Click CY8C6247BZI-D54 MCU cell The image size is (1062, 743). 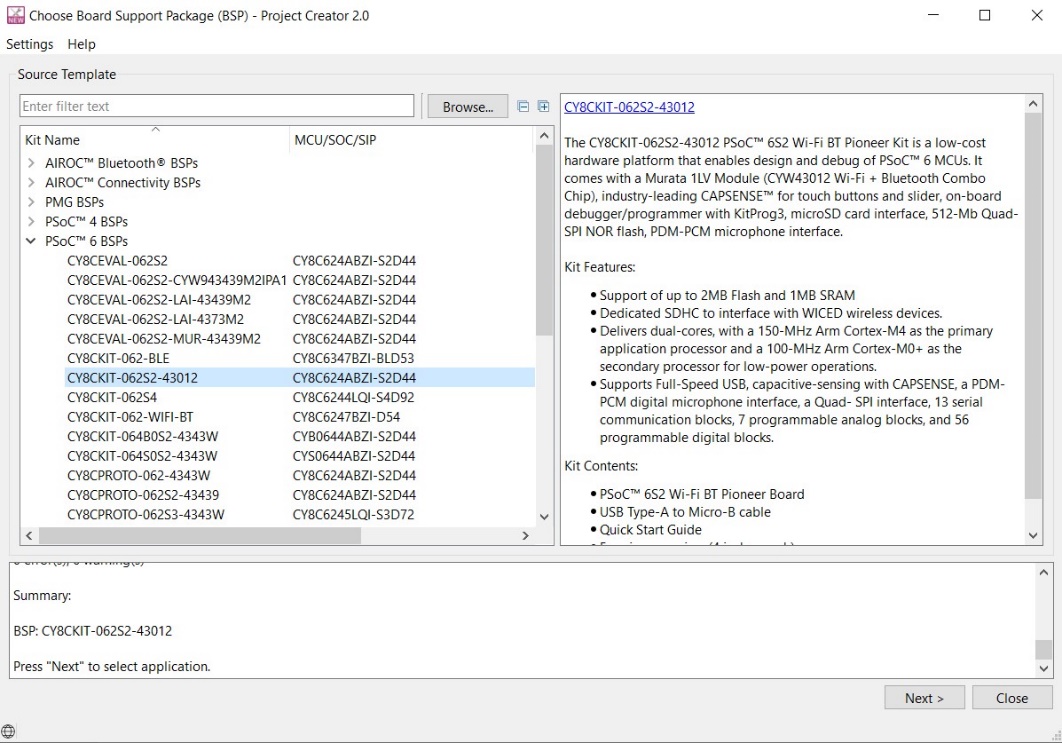[346, 417]
